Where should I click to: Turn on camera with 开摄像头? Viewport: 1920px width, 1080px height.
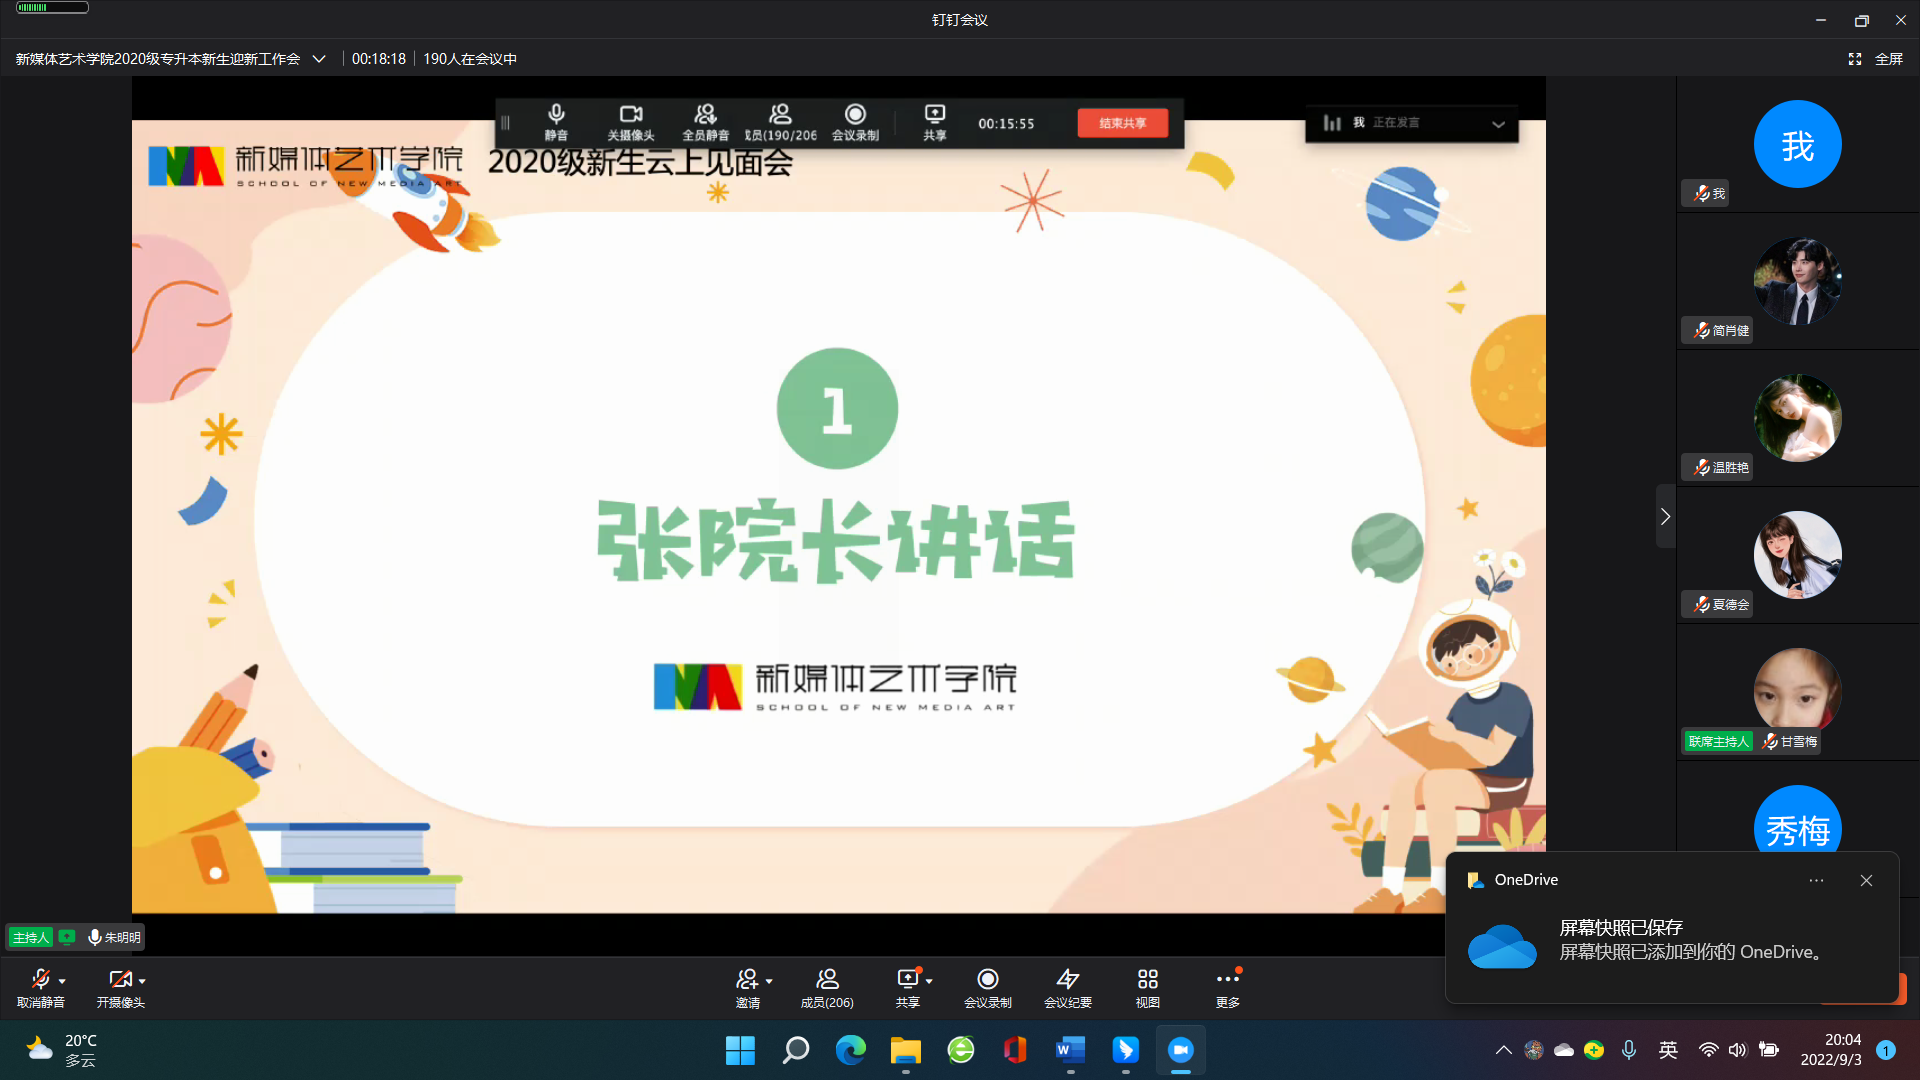[119, 979]
